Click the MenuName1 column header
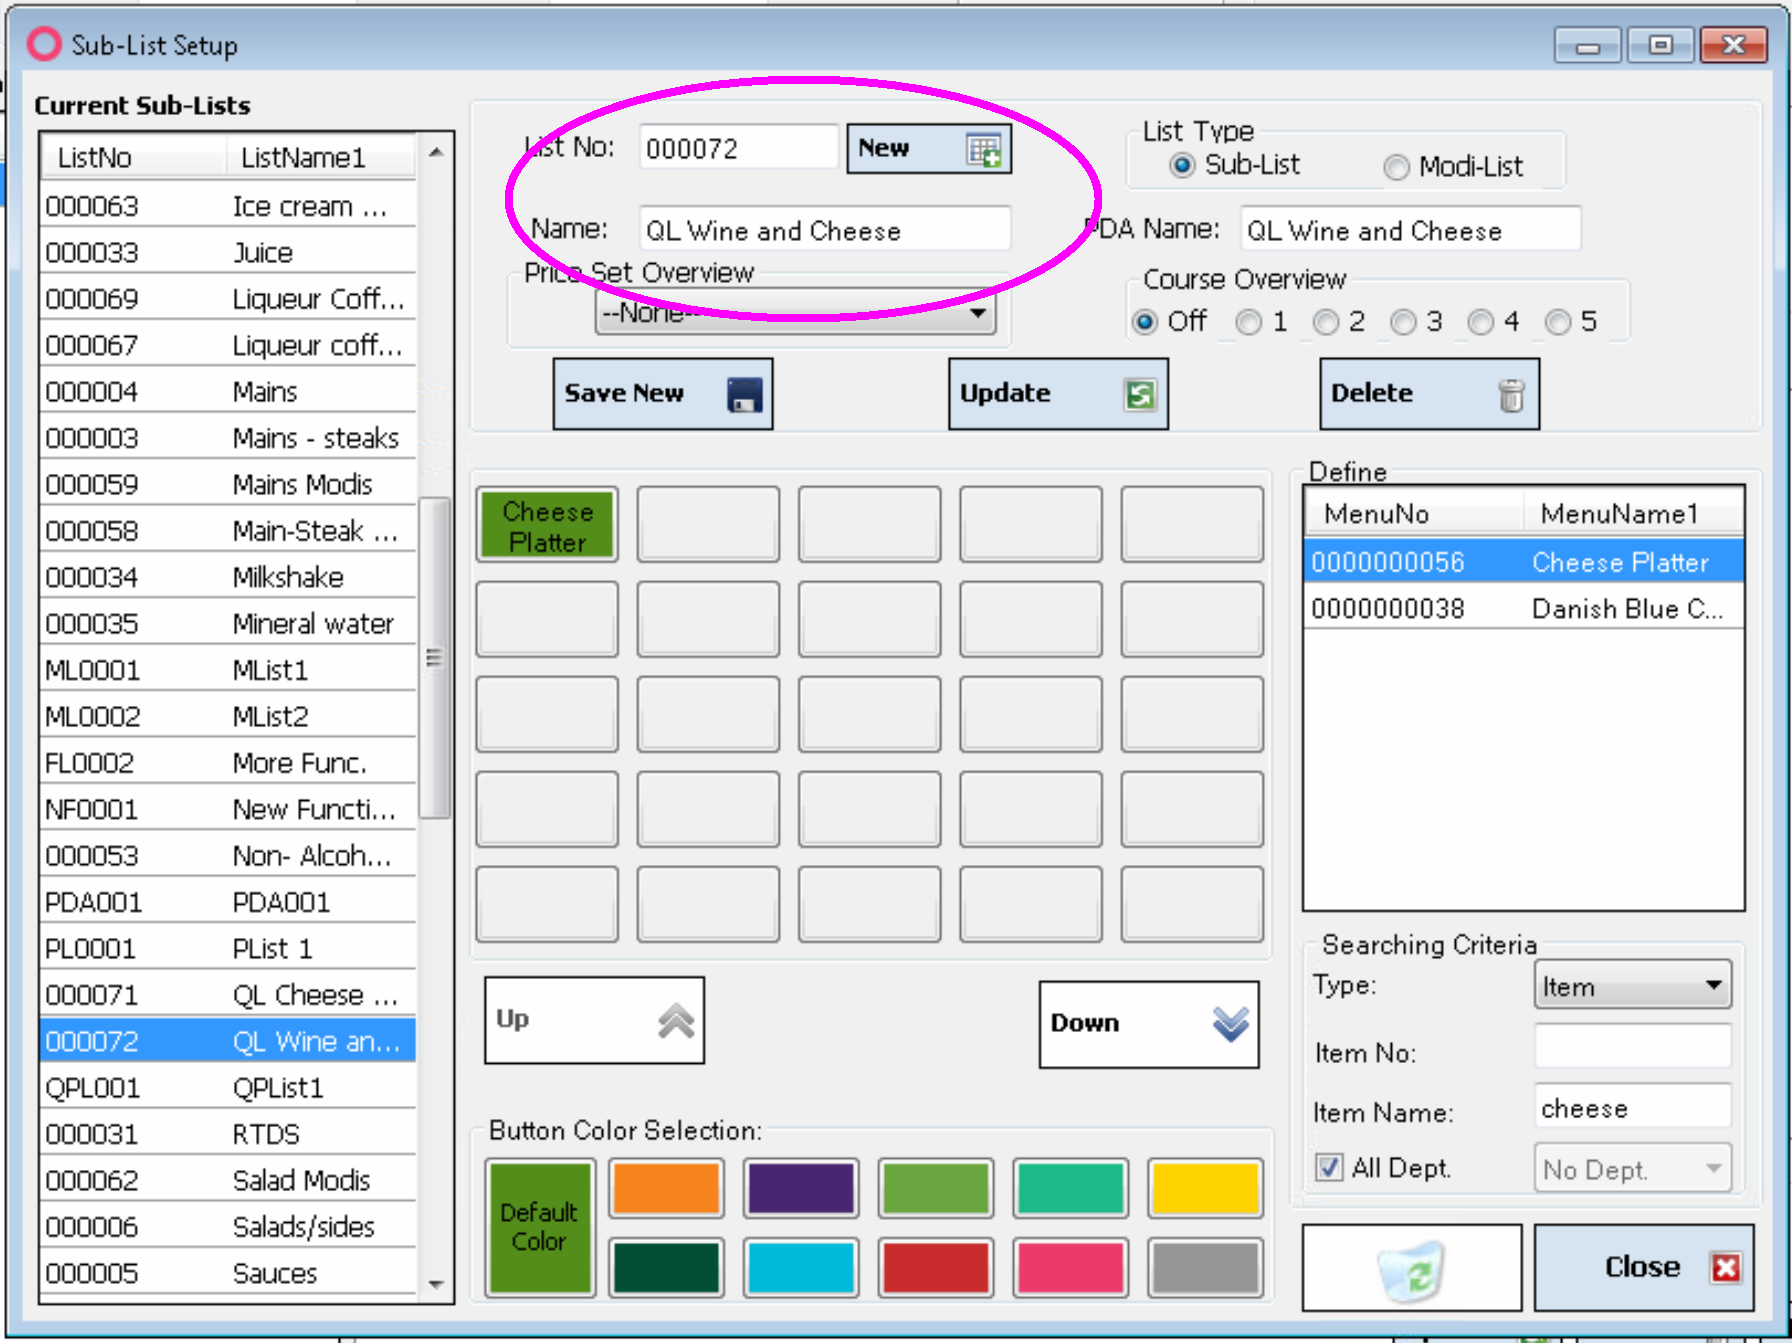Image resolution: width=1792 pixels, height=1343 pixels. click(1633, 514)
